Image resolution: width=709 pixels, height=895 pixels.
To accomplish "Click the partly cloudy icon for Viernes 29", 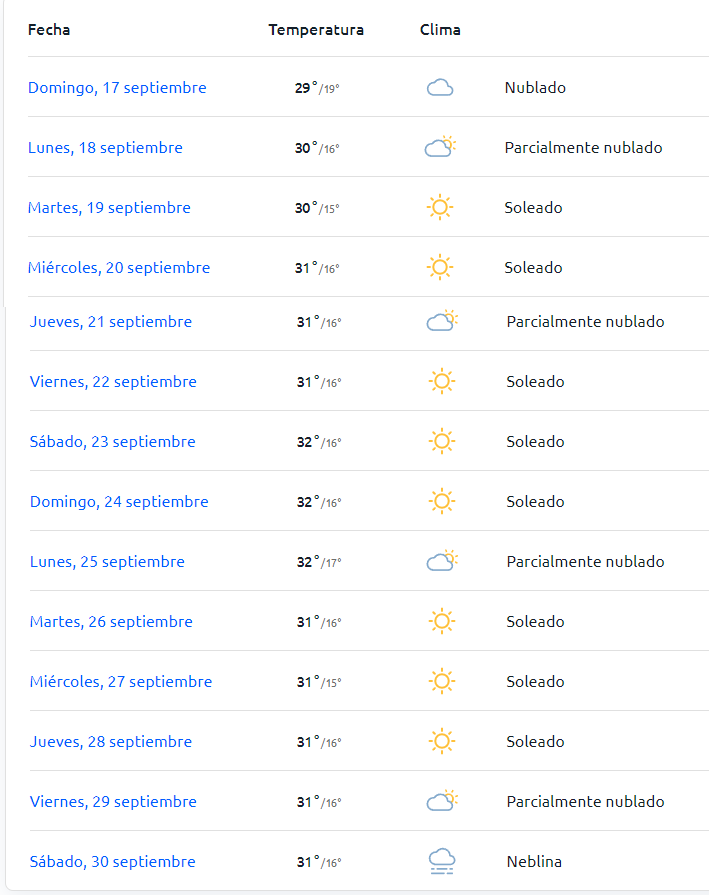I will pos(442,801).
